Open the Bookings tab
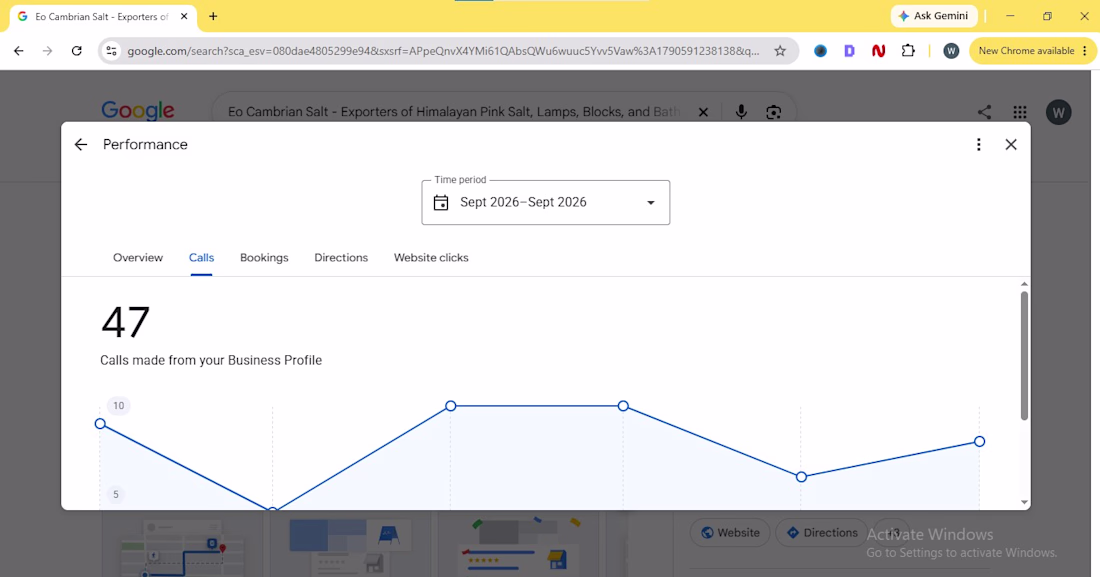 (x=264, y=258)
